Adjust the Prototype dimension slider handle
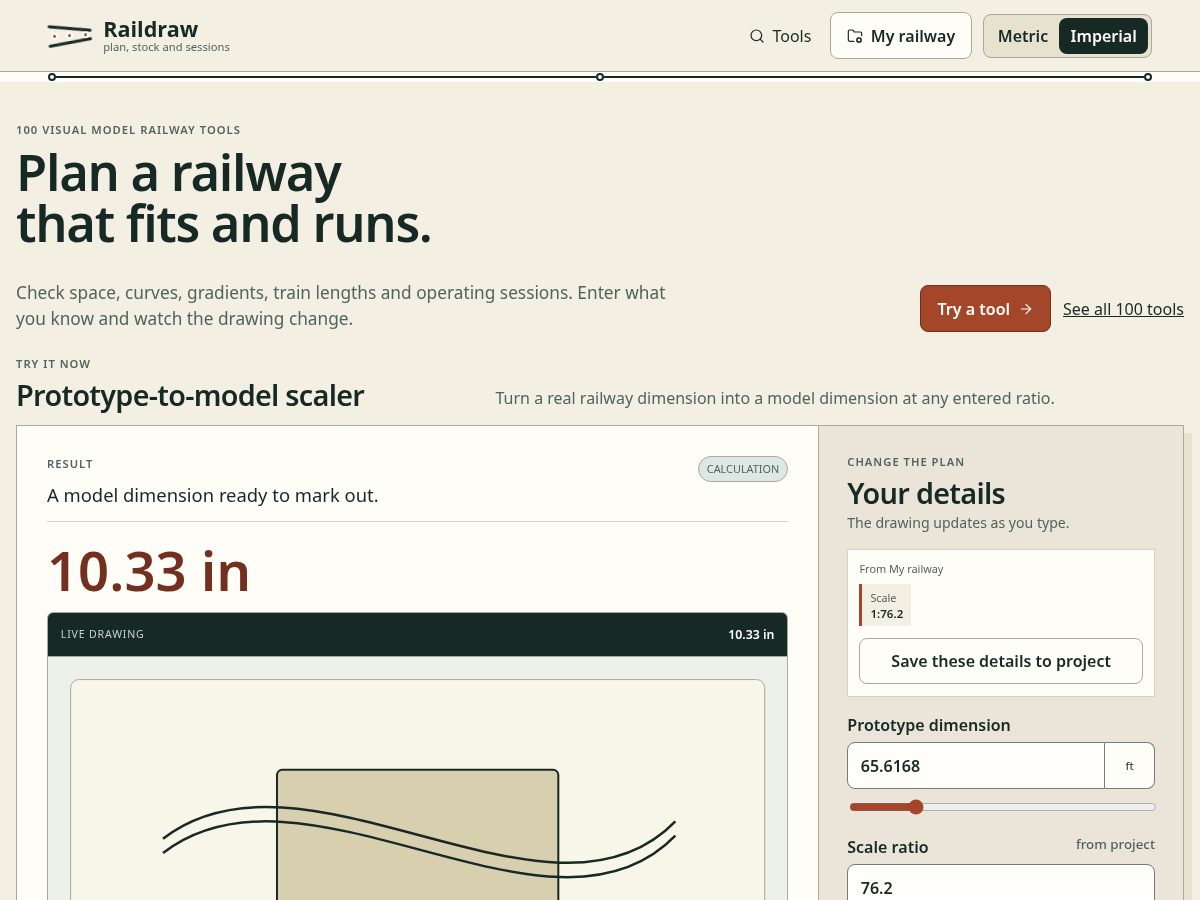 916,807
